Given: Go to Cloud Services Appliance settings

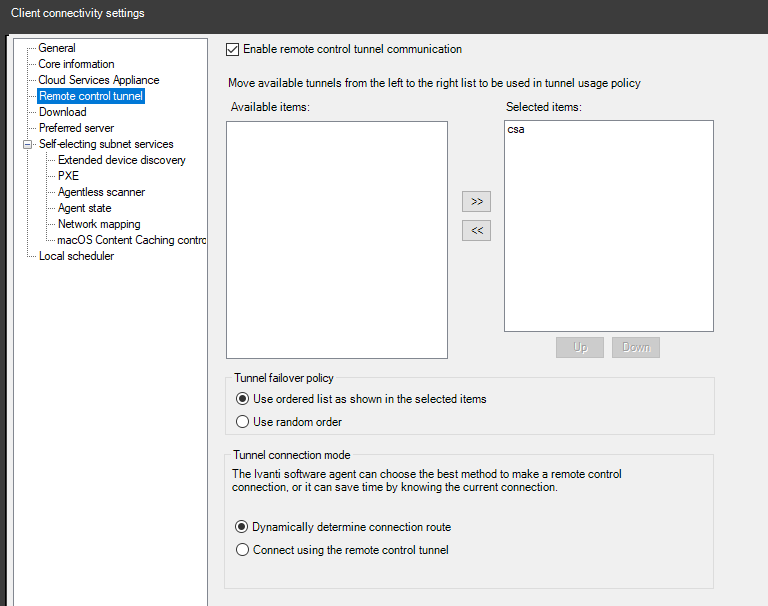Looking at the screenshot, I should point(98,80).
